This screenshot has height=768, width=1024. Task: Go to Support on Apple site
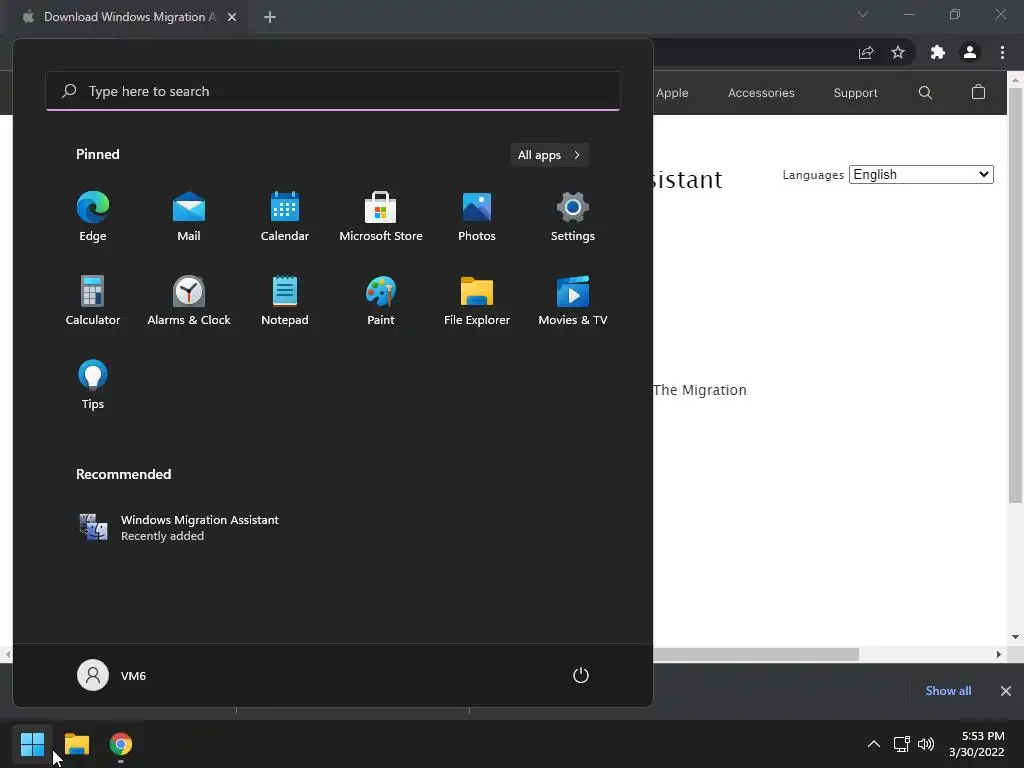(x=856, y=93)
